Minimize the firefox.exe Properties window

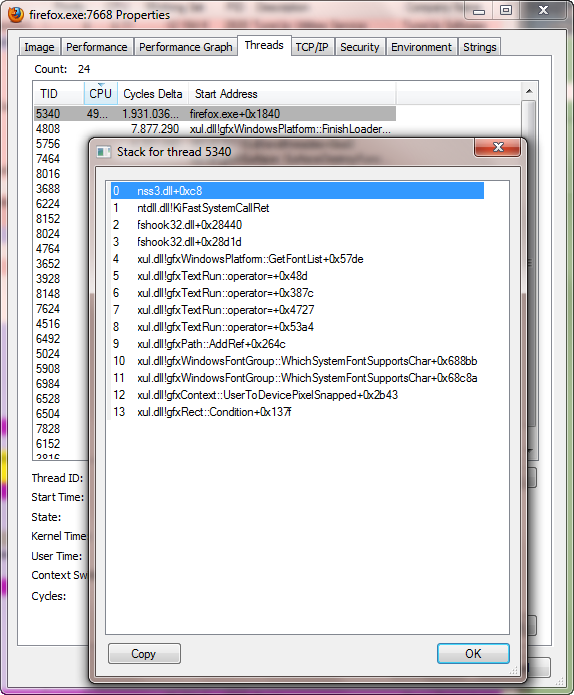(479, 10)
